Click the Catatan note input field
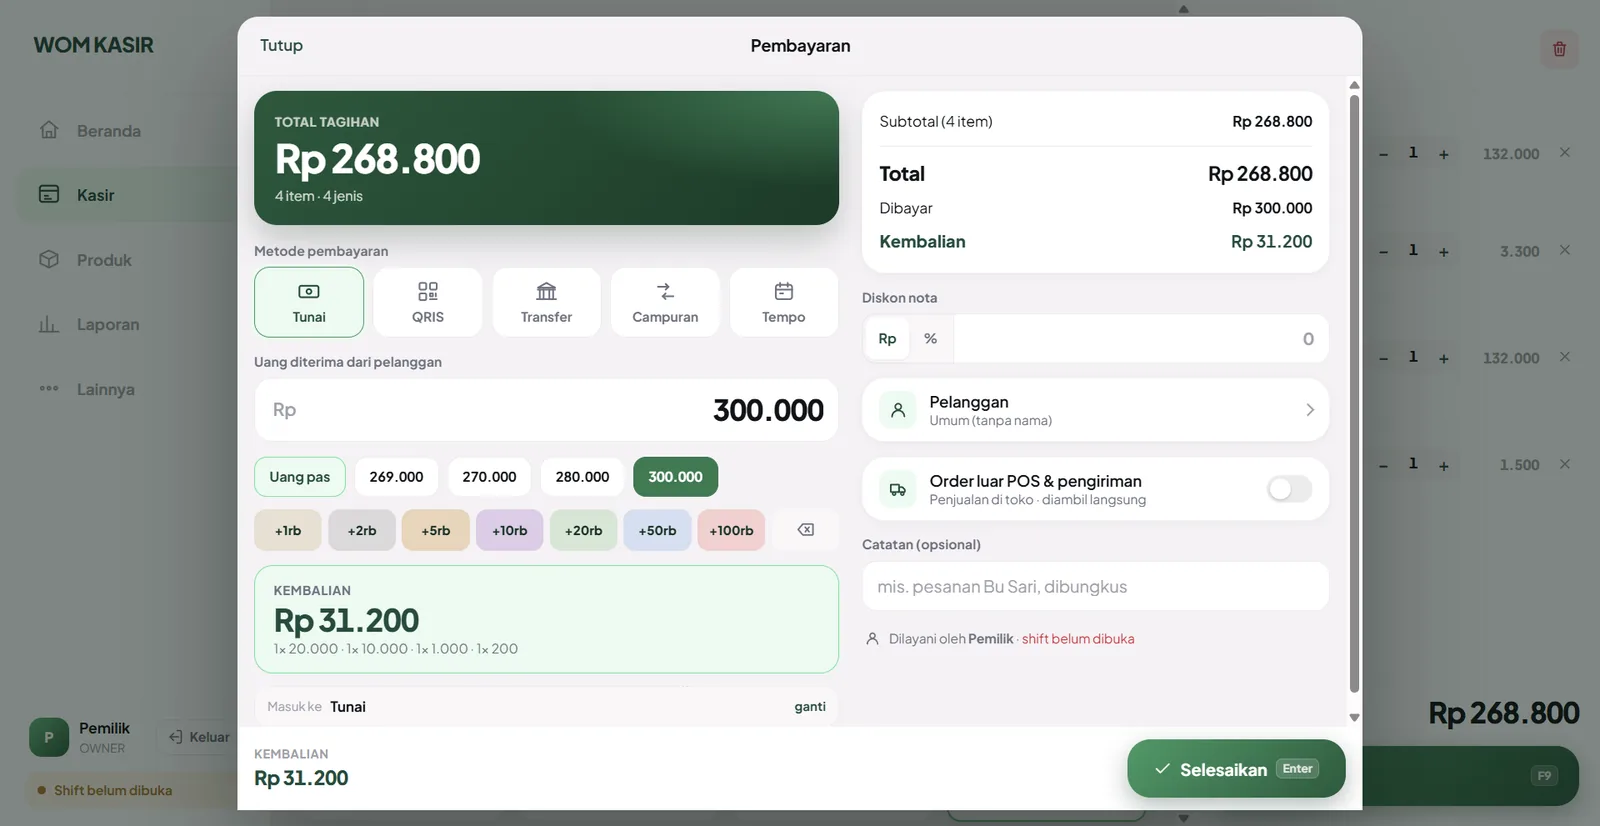This screenshot has height=826, width=1600. (1095, 586)
